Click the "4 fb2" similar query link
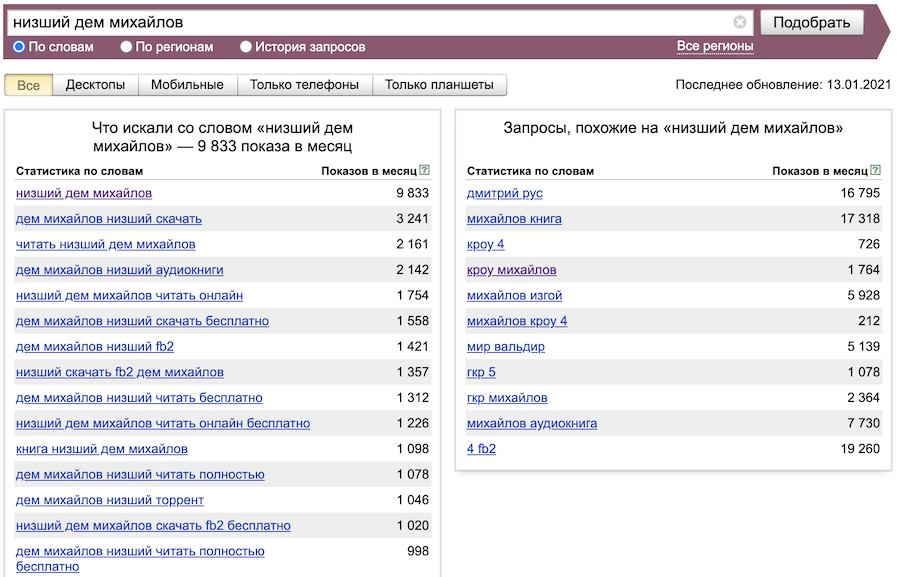Image resolution: width=900 pixels, height=577 pixels. click(481, 449)
